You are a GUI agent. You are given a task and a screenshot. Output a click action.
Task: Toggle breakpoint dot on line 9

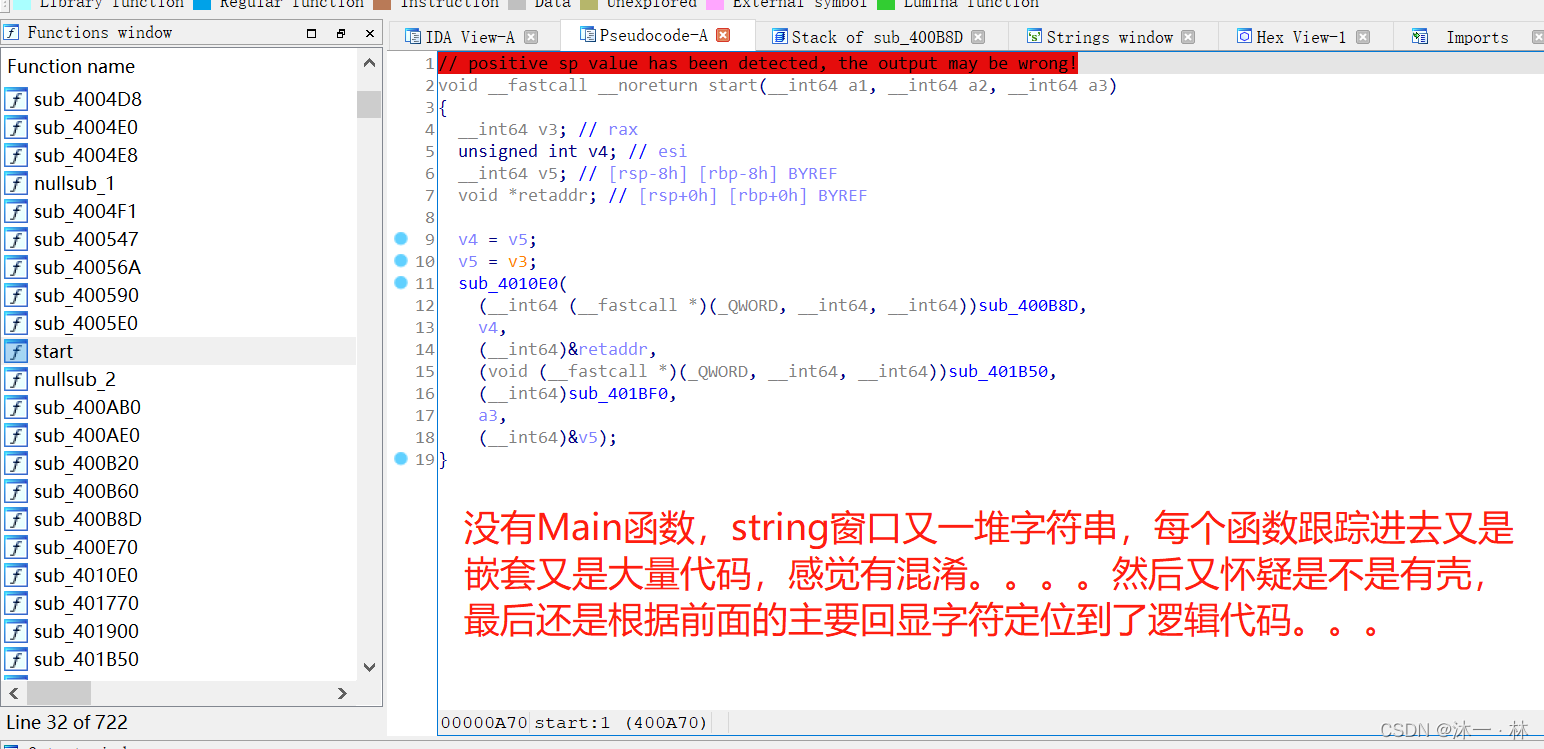coord(401,238)
